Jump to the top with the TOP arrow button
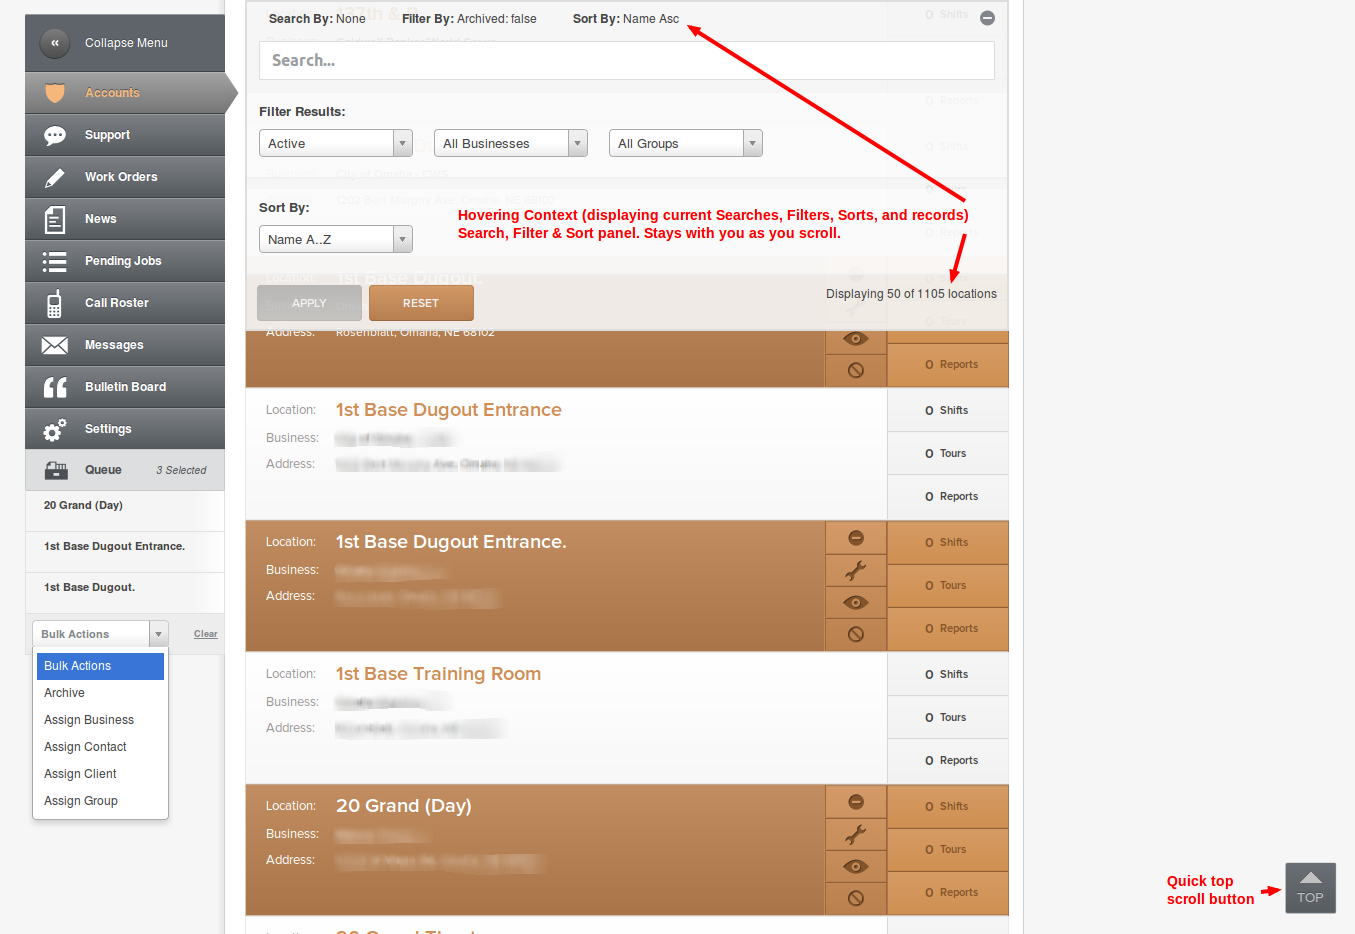The width and height of the screenshot is (1355, 934). [1310, 888]
